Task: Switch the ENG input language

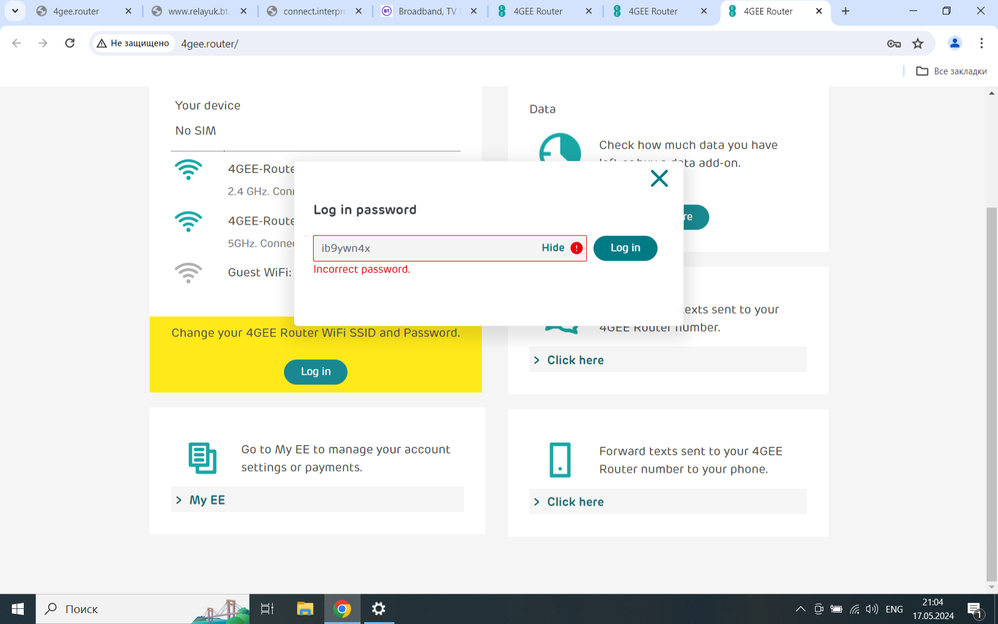Action: [894, 609]
